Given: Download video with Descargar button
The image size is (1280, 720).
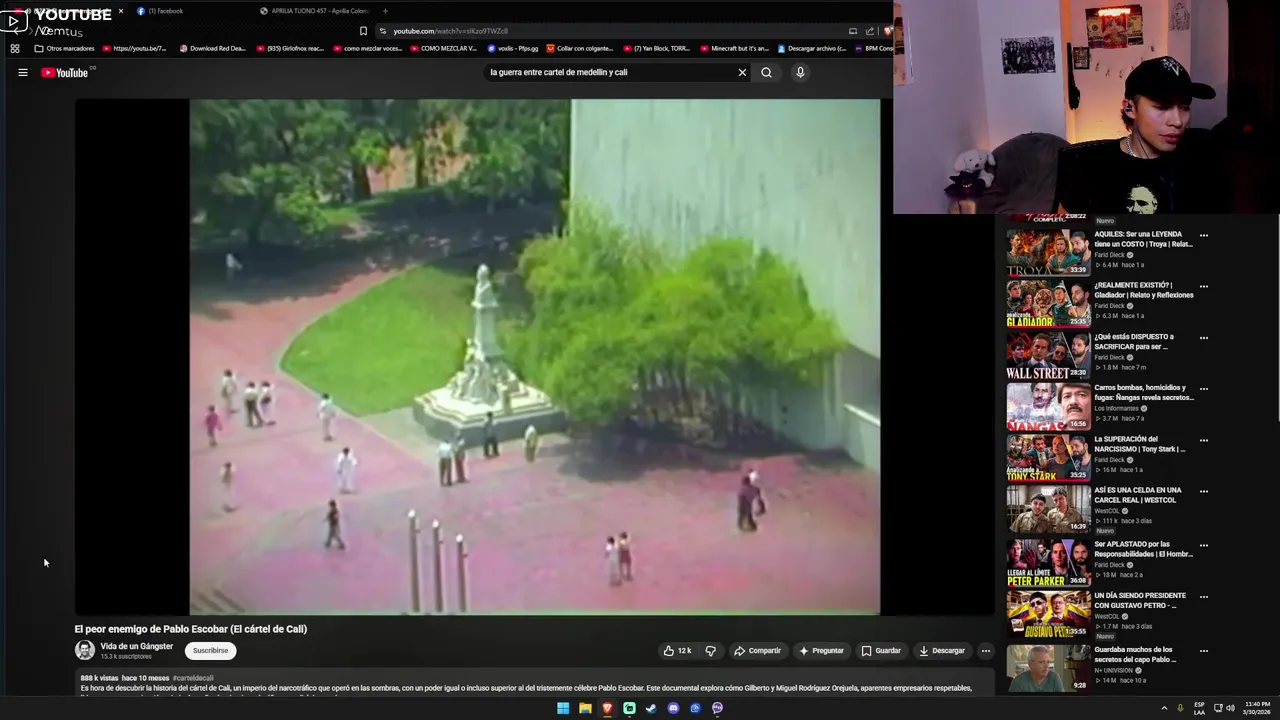Looking at the screenshot, I should click(942, 651).
